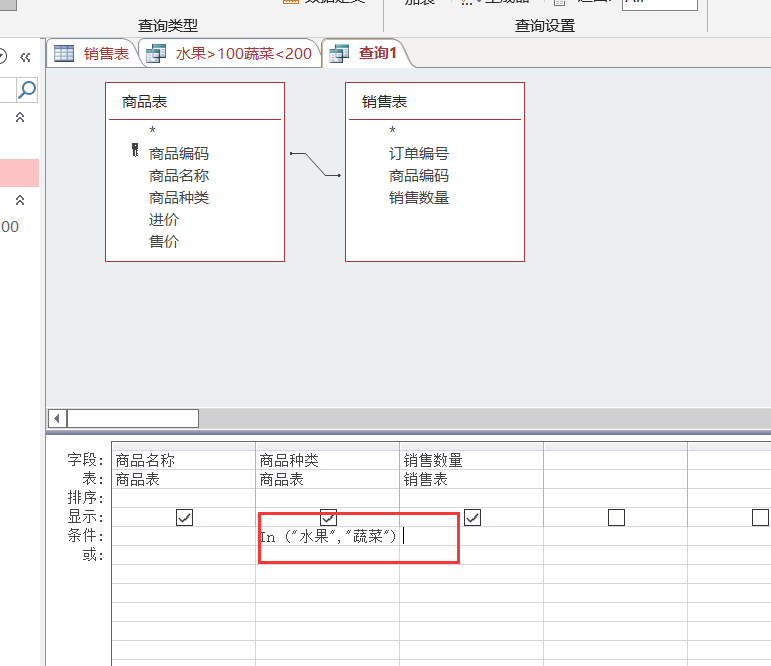Click the 查询设置 ribbon group label
The width and height of the screenshot is (771, 666).
click(x=545, y=25)
